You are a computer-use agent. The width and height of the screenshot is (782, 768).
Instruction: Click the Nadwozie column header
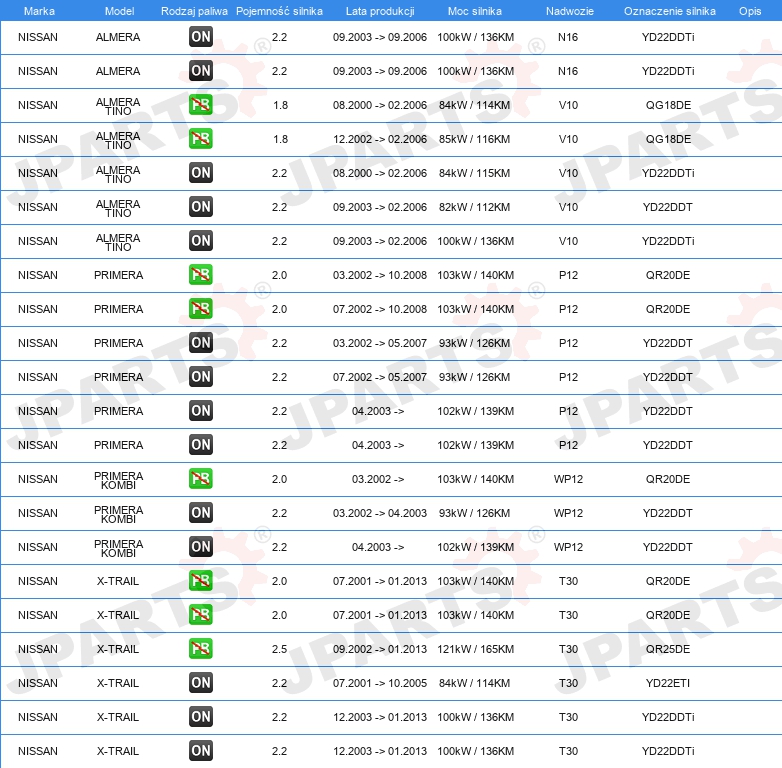(570, 11)
